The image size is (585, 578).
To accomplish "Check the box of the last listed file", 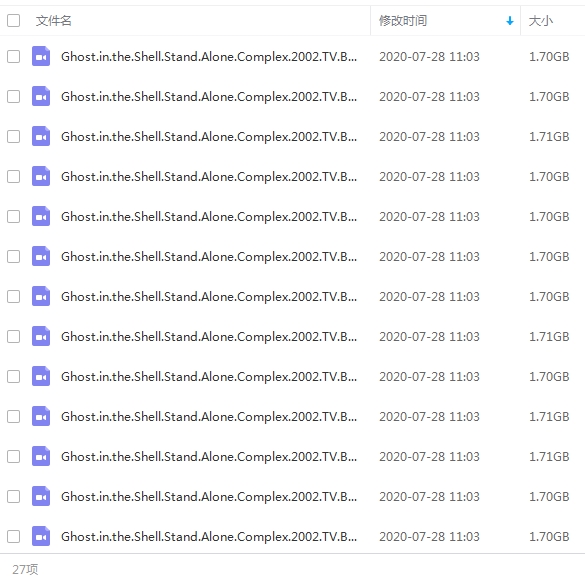I will click(x=13, y=537).
